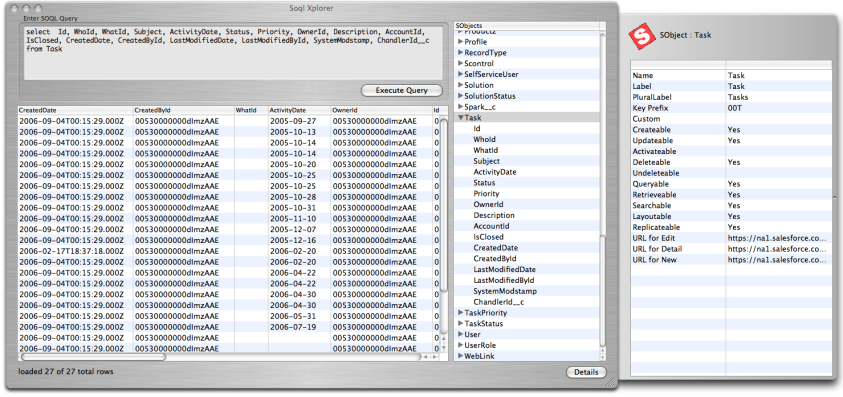The height and width of the screenshot is (397, 843).
Task: Sort by the CreatedDate column header
Action: tap(75, 110)
